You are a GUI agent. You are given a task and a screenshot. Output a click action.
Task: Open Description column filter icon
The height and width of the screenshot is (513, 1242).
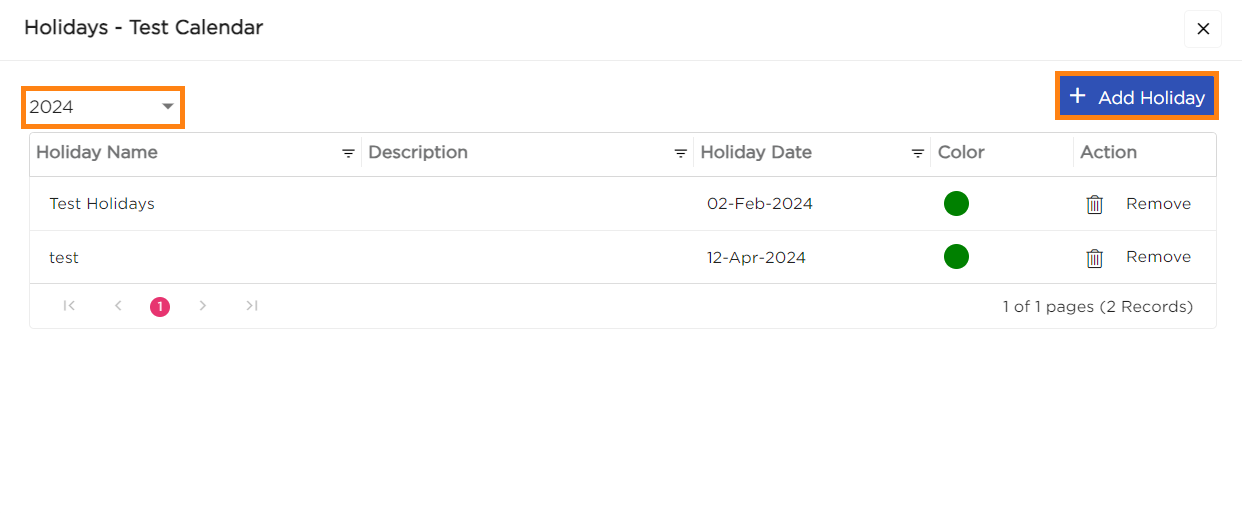click(x=680, y=154)
